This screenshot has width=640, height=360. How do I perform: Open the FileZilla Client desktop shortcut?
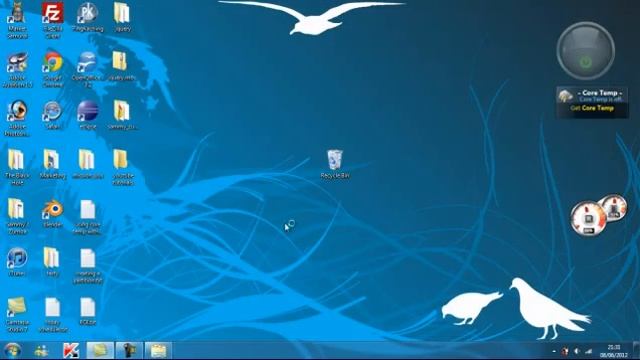click(52, 20)
